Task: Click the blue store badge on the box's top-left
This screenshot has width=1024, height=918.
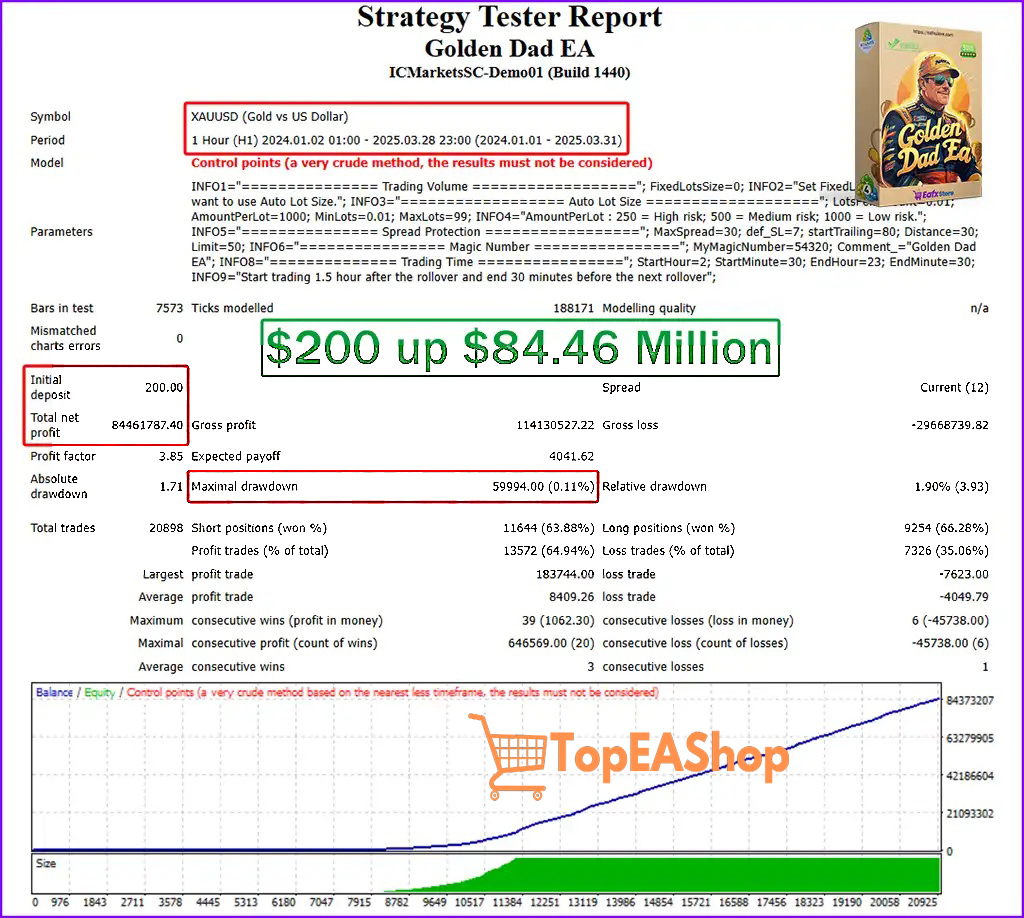Action: tap(866, 42)
